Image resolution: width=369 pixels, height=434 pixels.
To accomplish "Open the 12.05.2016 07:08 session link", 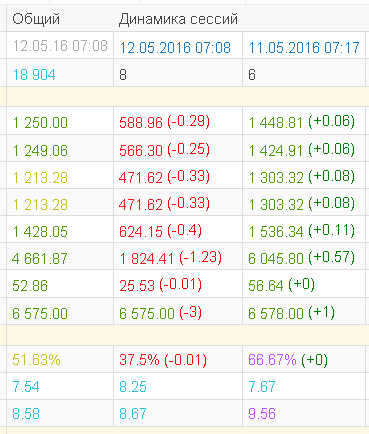I will click(175, 47).
